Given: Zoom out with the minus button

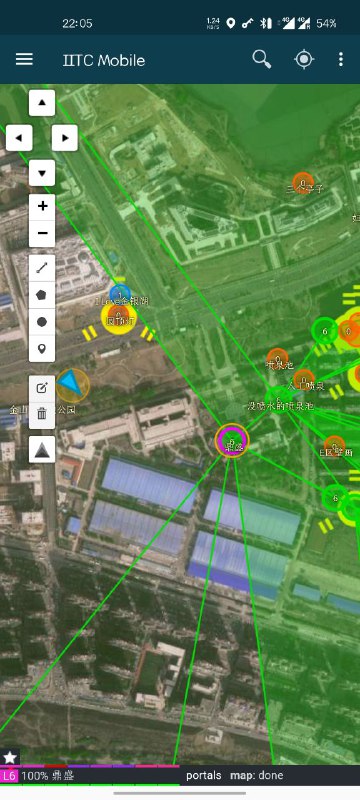Looking at the screenshot, I should coord(42,234).
